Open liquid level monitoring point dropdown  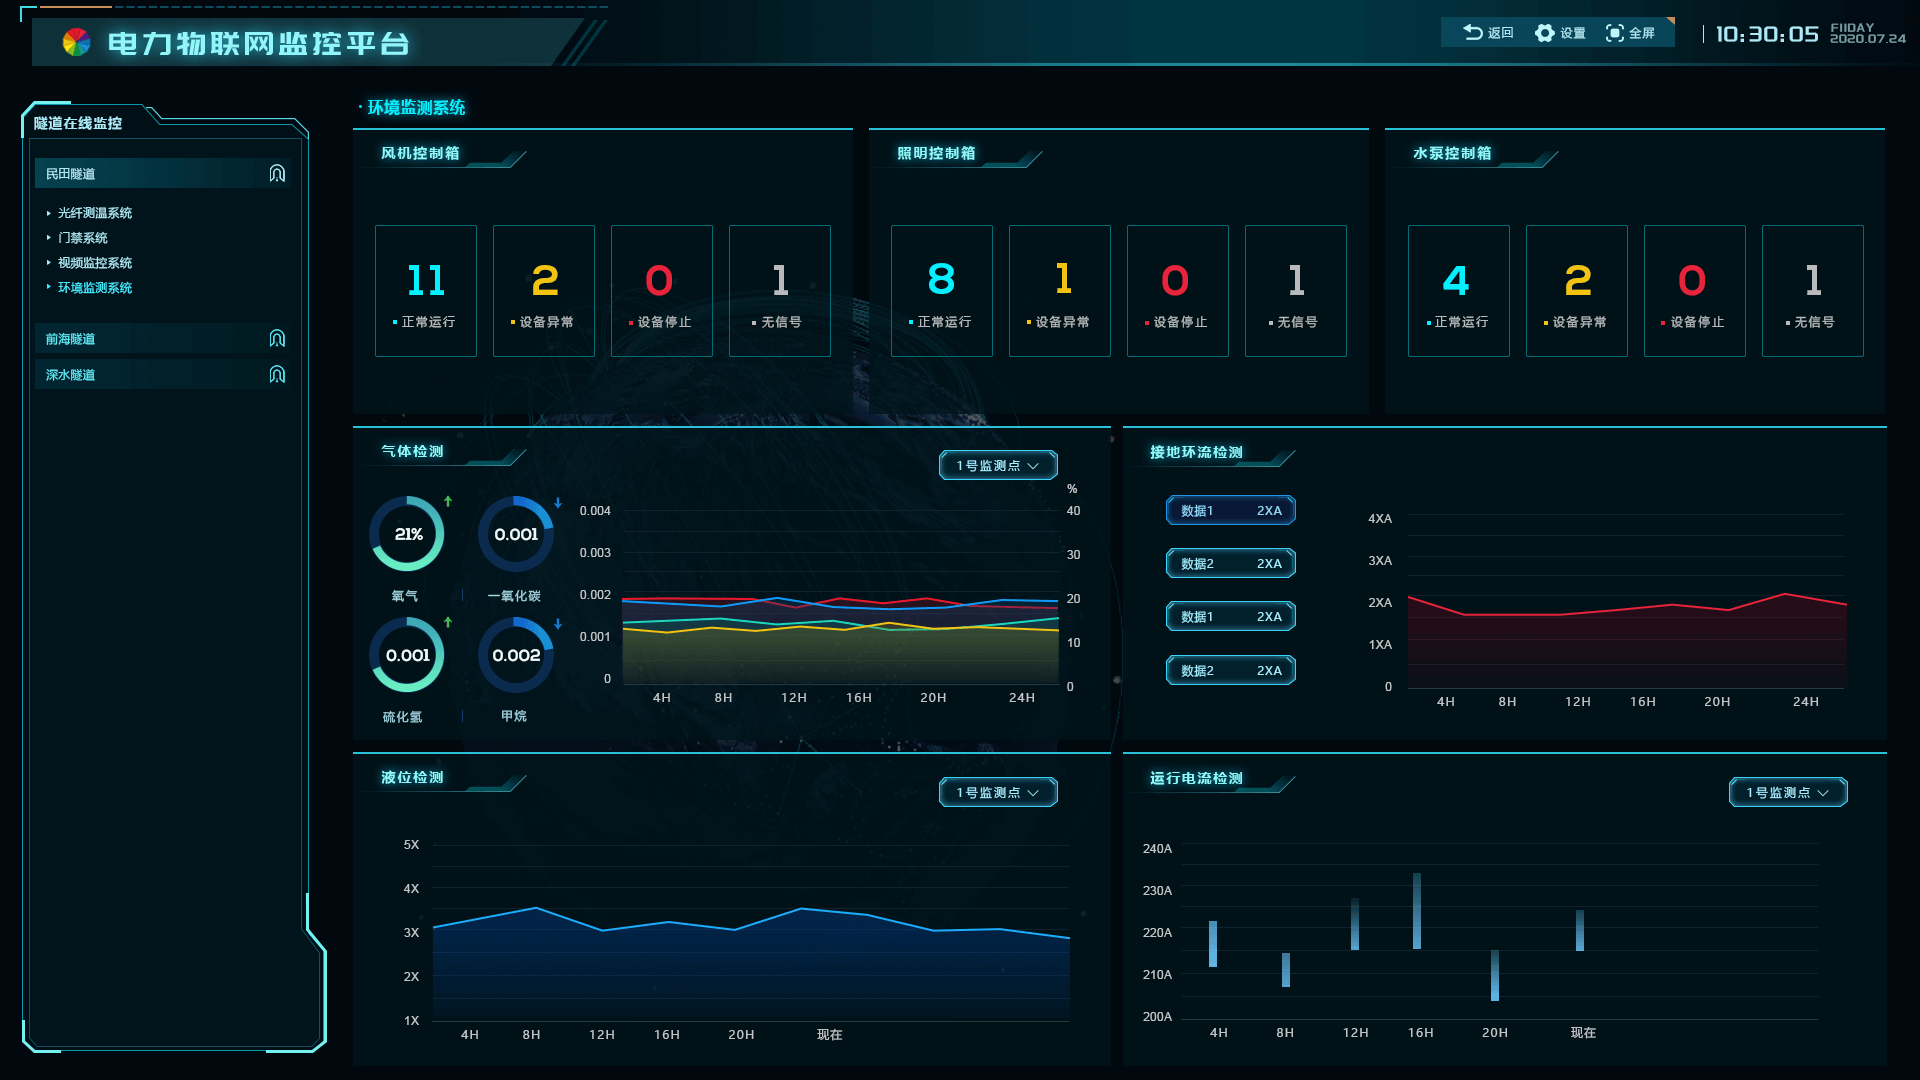997,792
